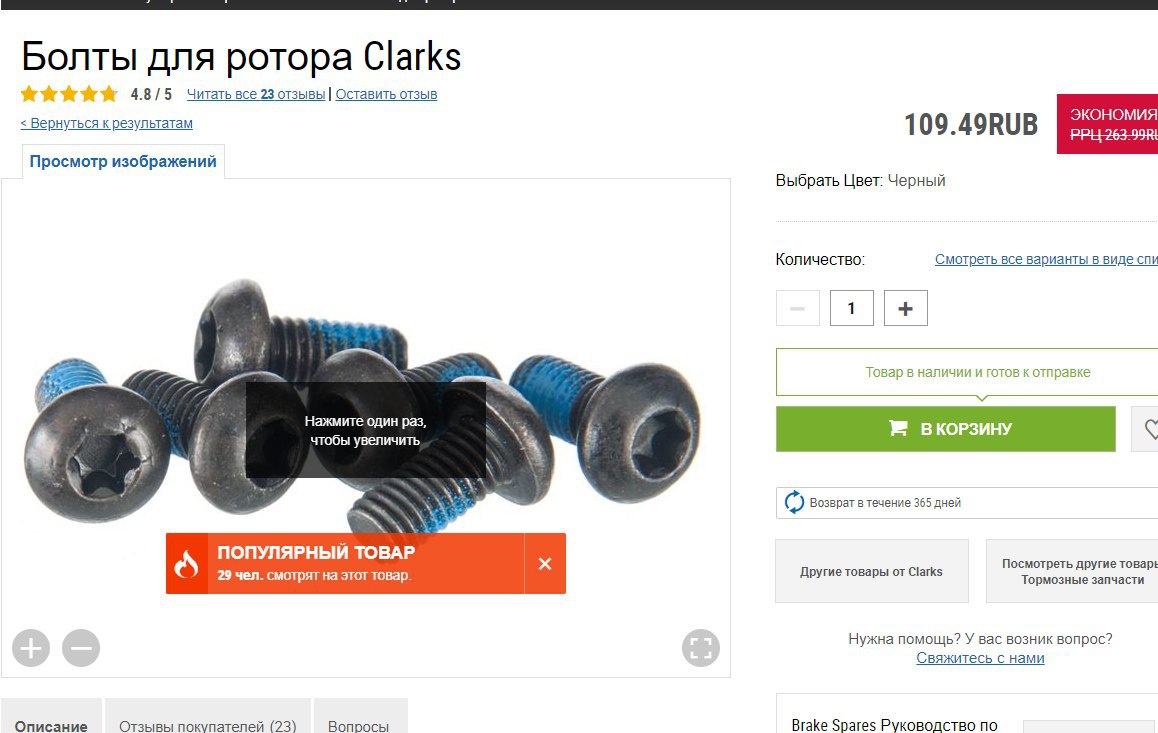Viewport: 1158px width, 733px height.
Task: Select the Просмотр изображений tab
Action: coord(123,162)
